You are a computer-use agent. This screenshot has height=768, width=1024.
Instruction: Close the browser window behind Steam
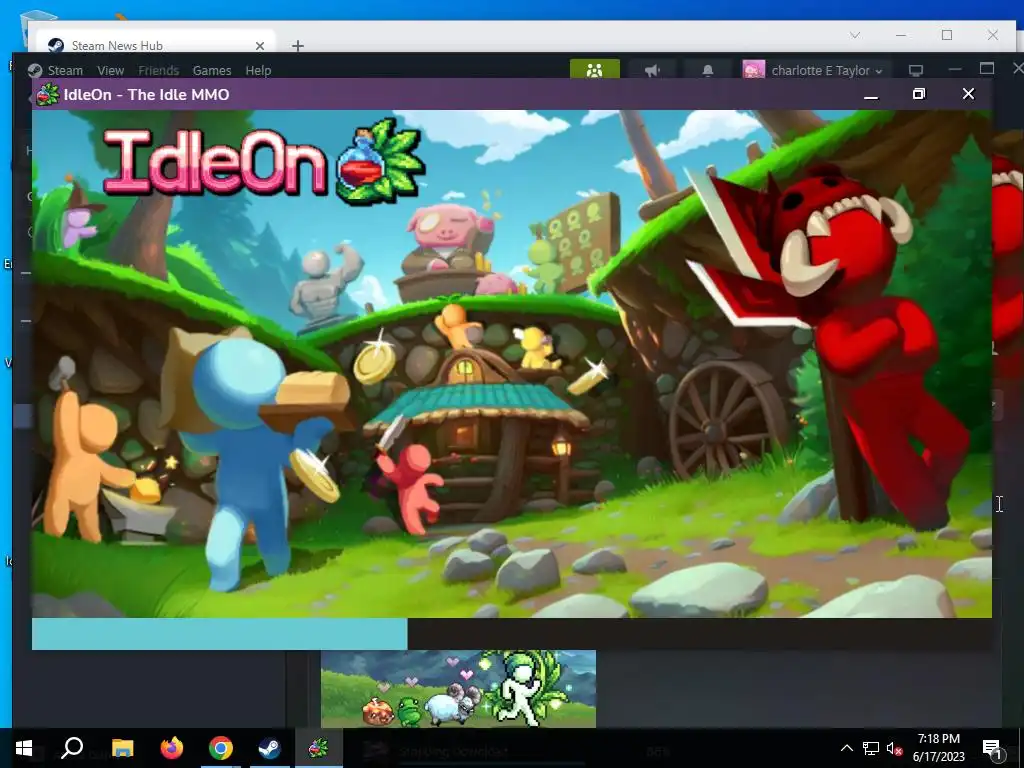[x=993, y=35]
